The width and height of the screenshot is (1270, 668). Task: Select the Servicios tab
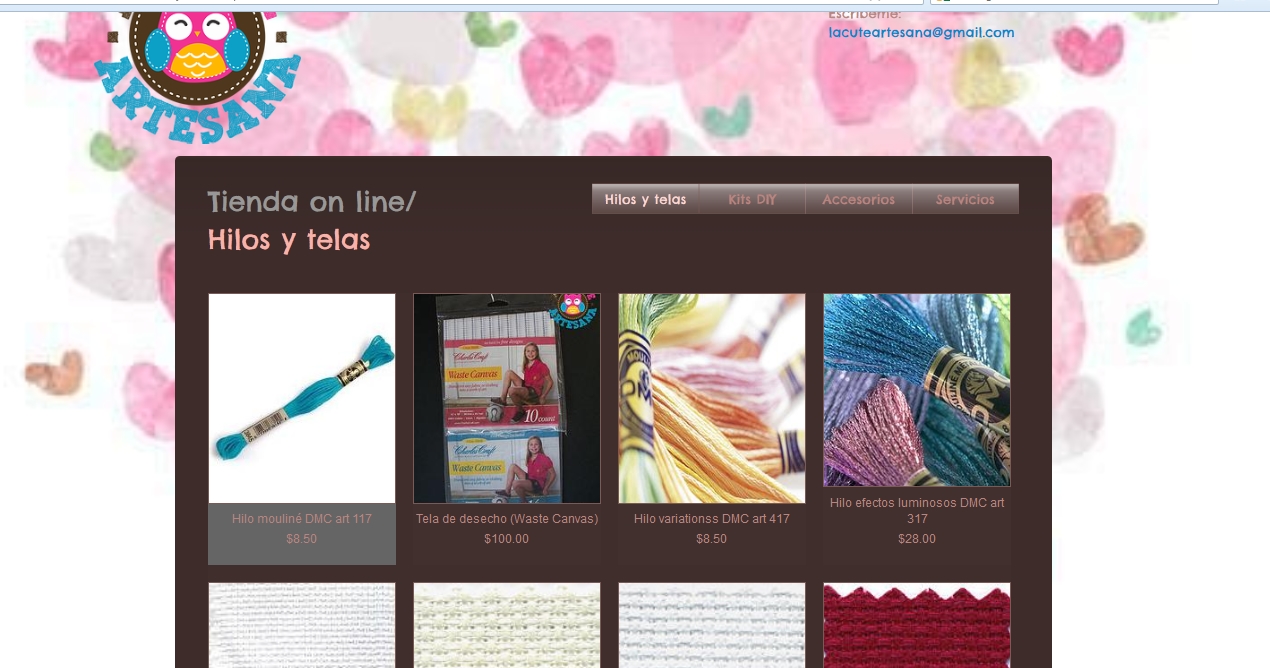965,199
